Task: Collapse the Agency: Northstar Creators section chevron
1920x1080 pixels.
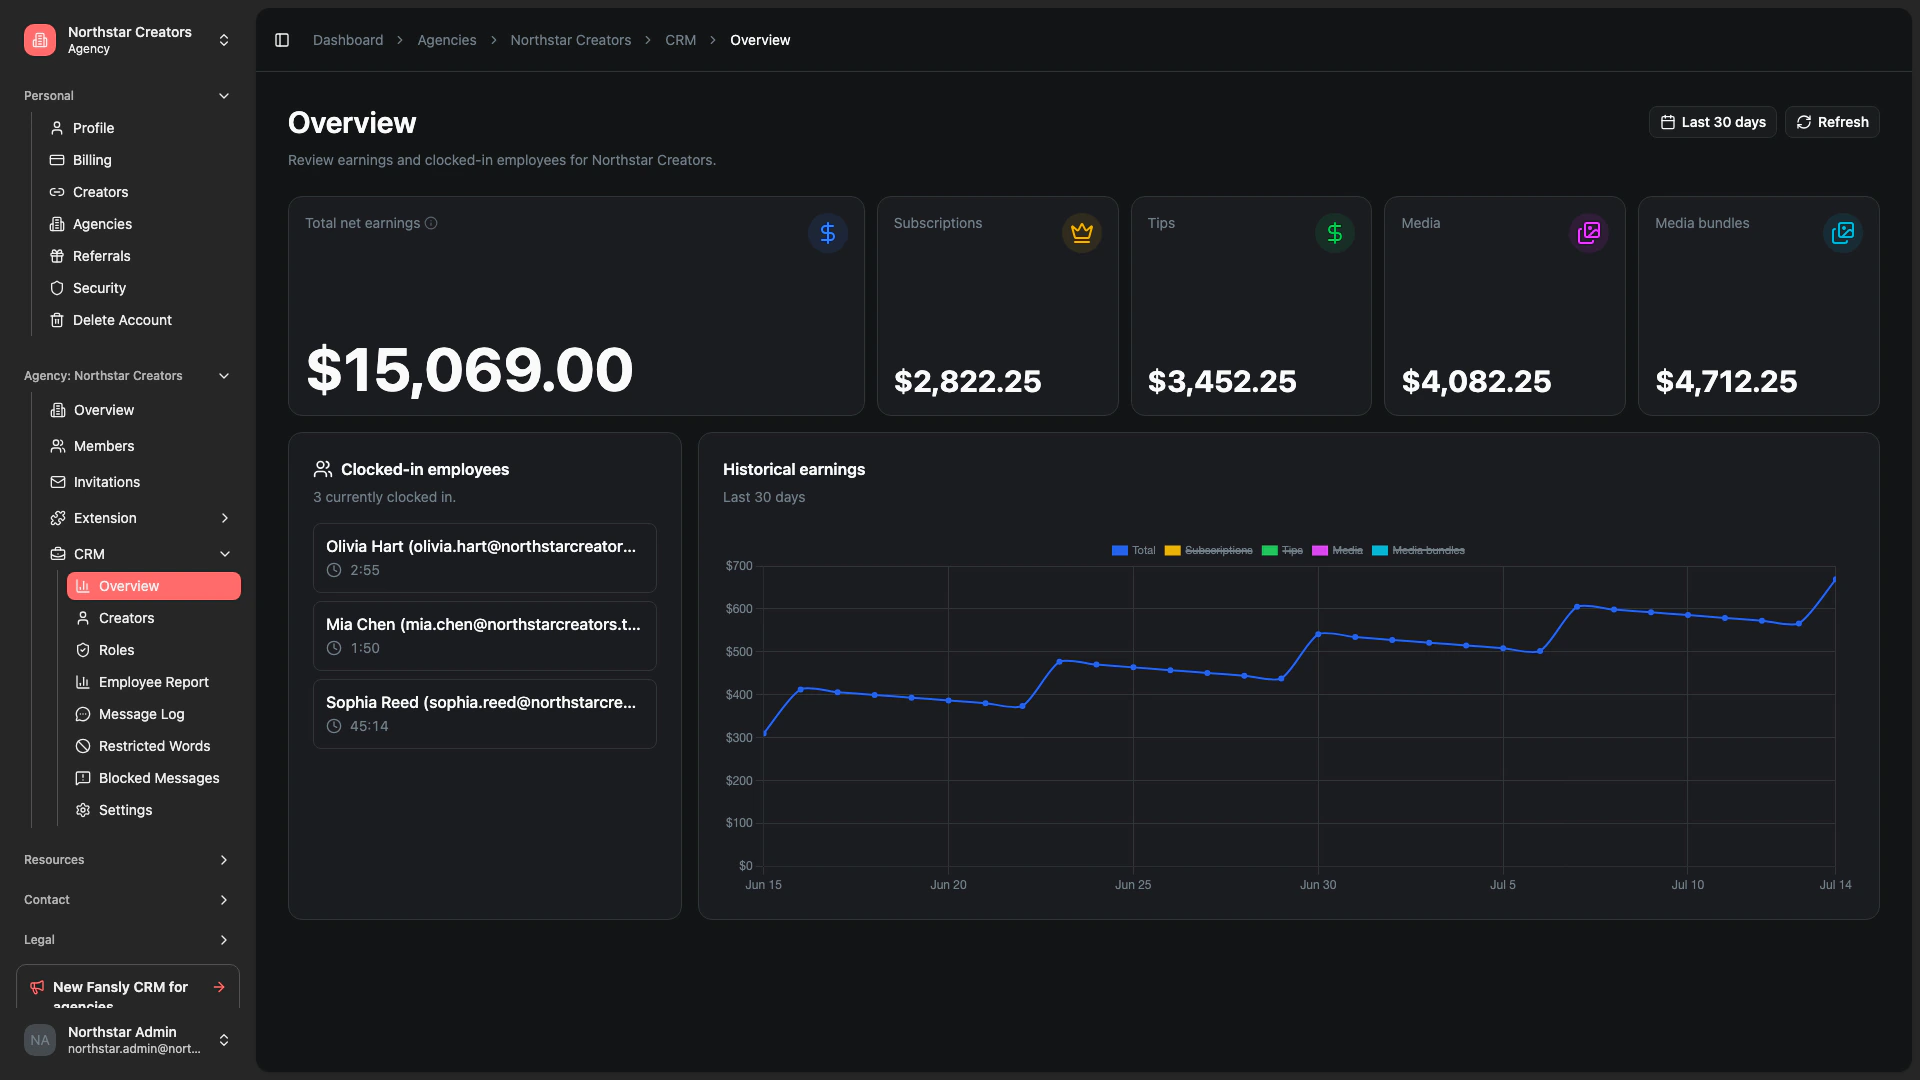Action: [x=224, y=376]
